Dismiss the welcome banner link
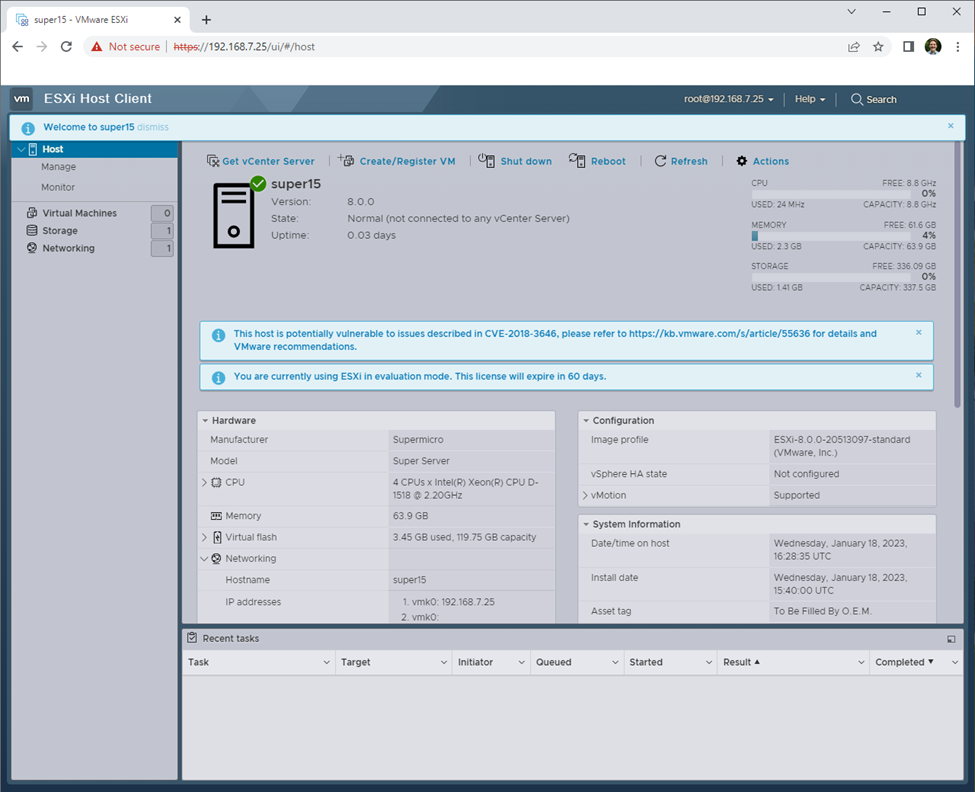This screenshot has width=975, height=792. (153, 127)
